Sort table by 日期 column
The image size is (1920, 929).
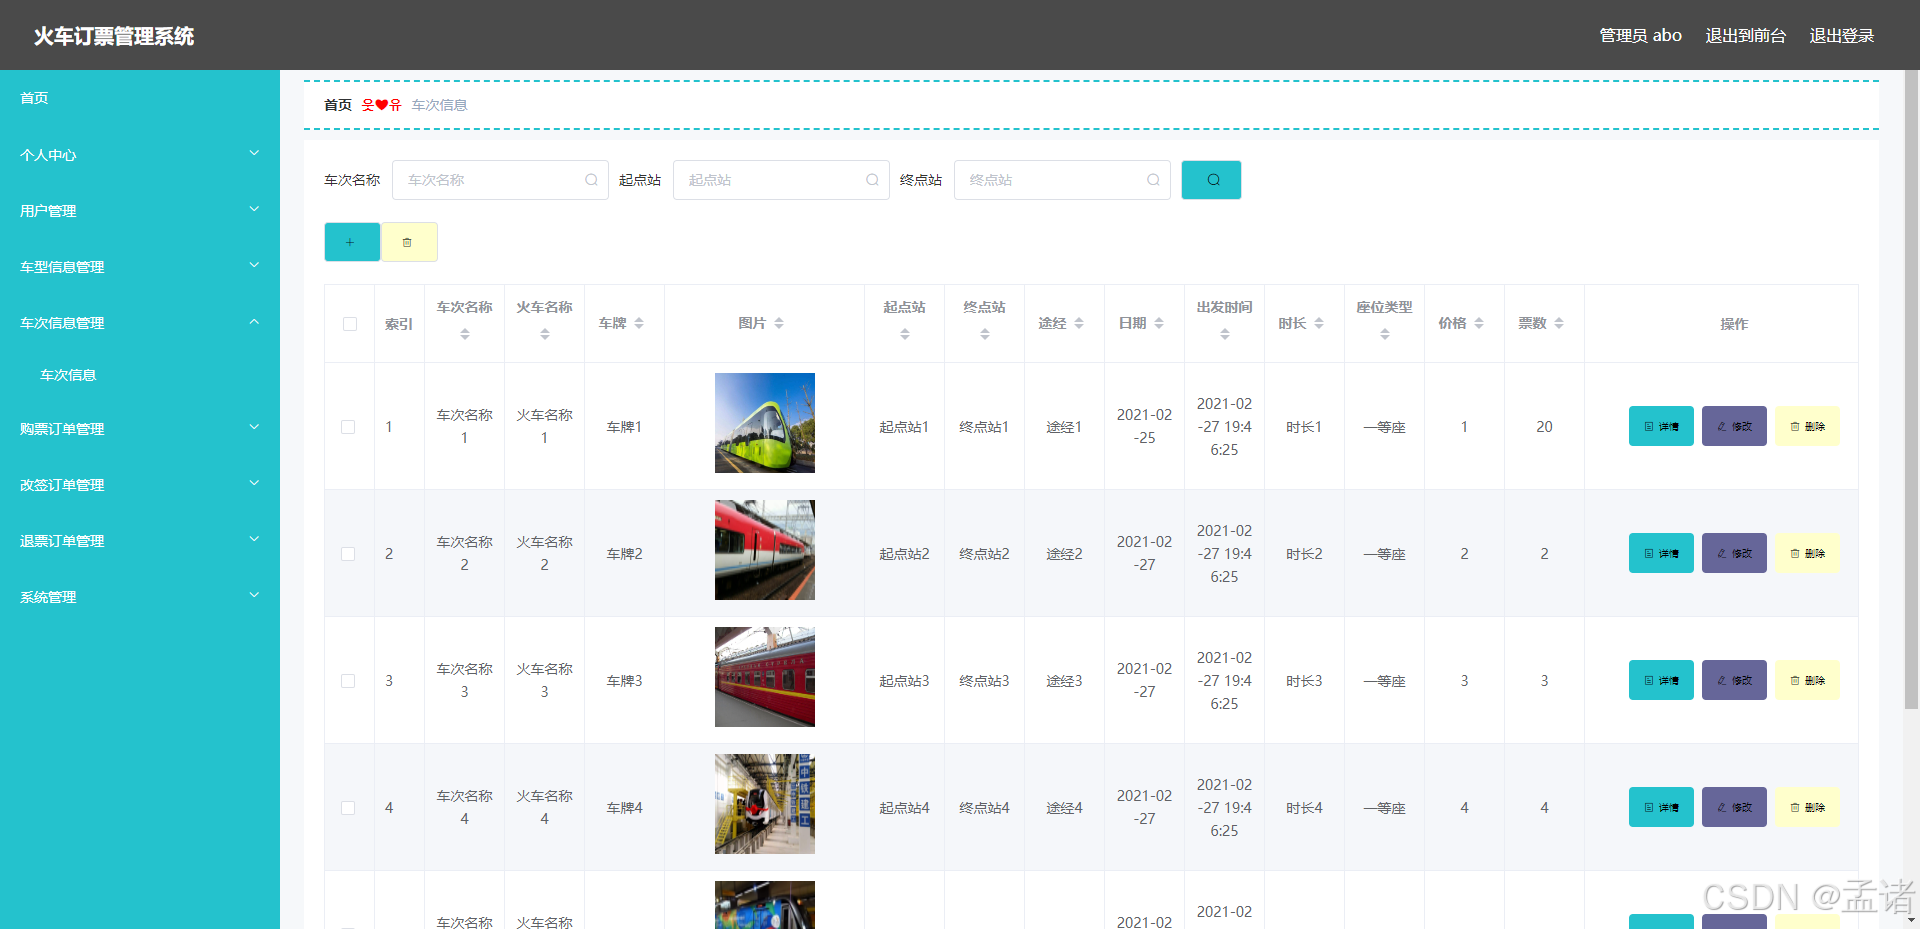point(1159,323)
